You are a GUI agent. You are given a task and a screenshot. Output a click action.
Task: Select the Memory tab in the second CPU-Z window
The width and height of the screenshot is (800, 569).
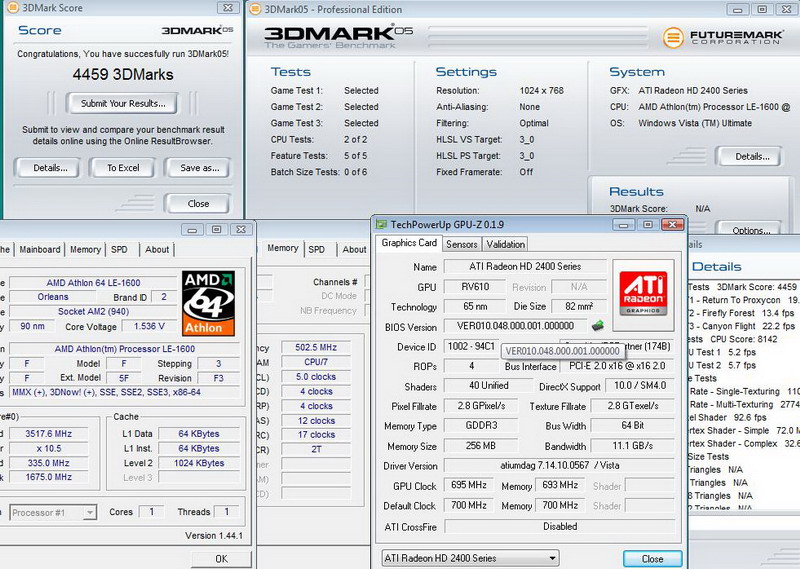pyautogui.click(x=283, y=248)
